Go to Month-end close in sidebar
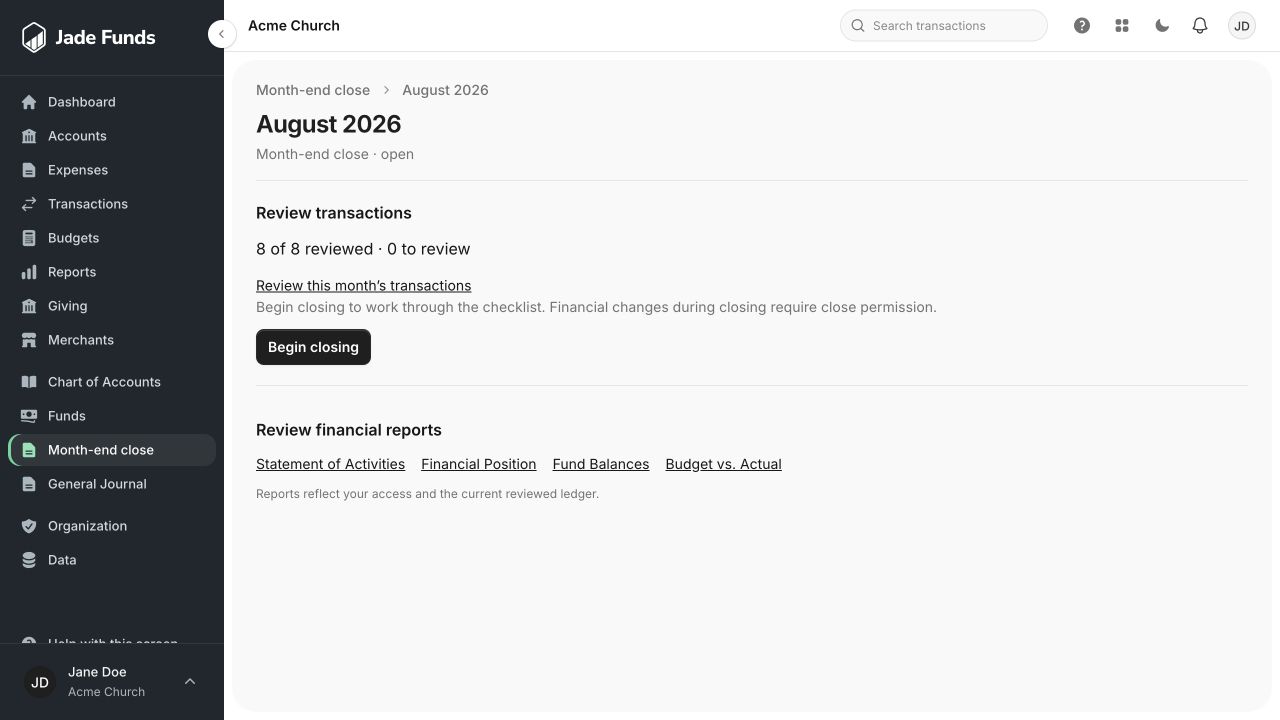Screen dimensions: 1280x720 coord(112,450)
